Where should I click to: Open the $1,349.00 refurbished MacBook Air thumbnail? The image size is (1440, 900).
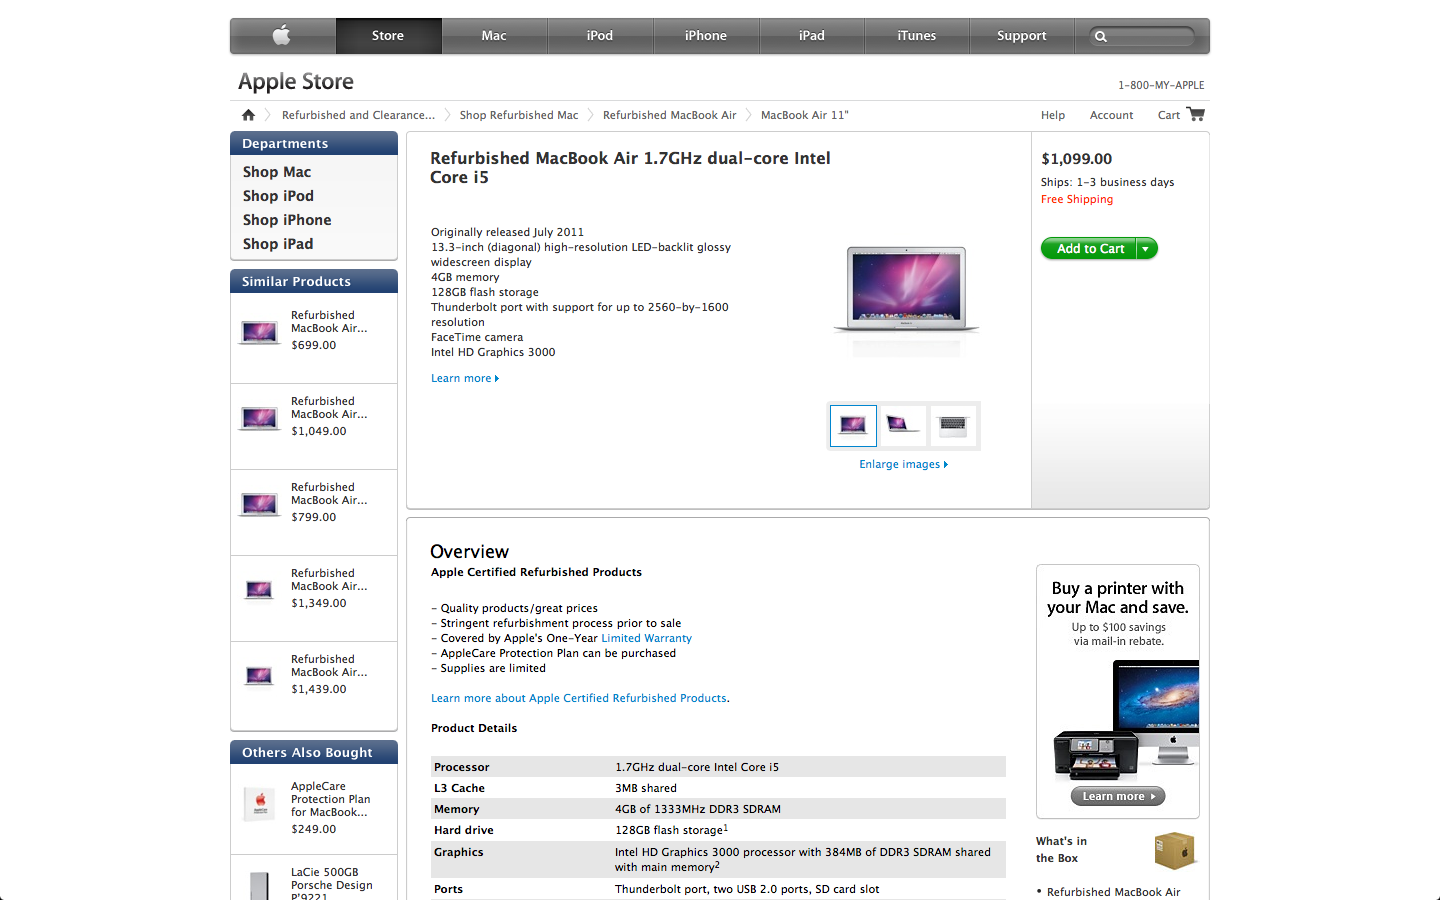click(260, 590)
